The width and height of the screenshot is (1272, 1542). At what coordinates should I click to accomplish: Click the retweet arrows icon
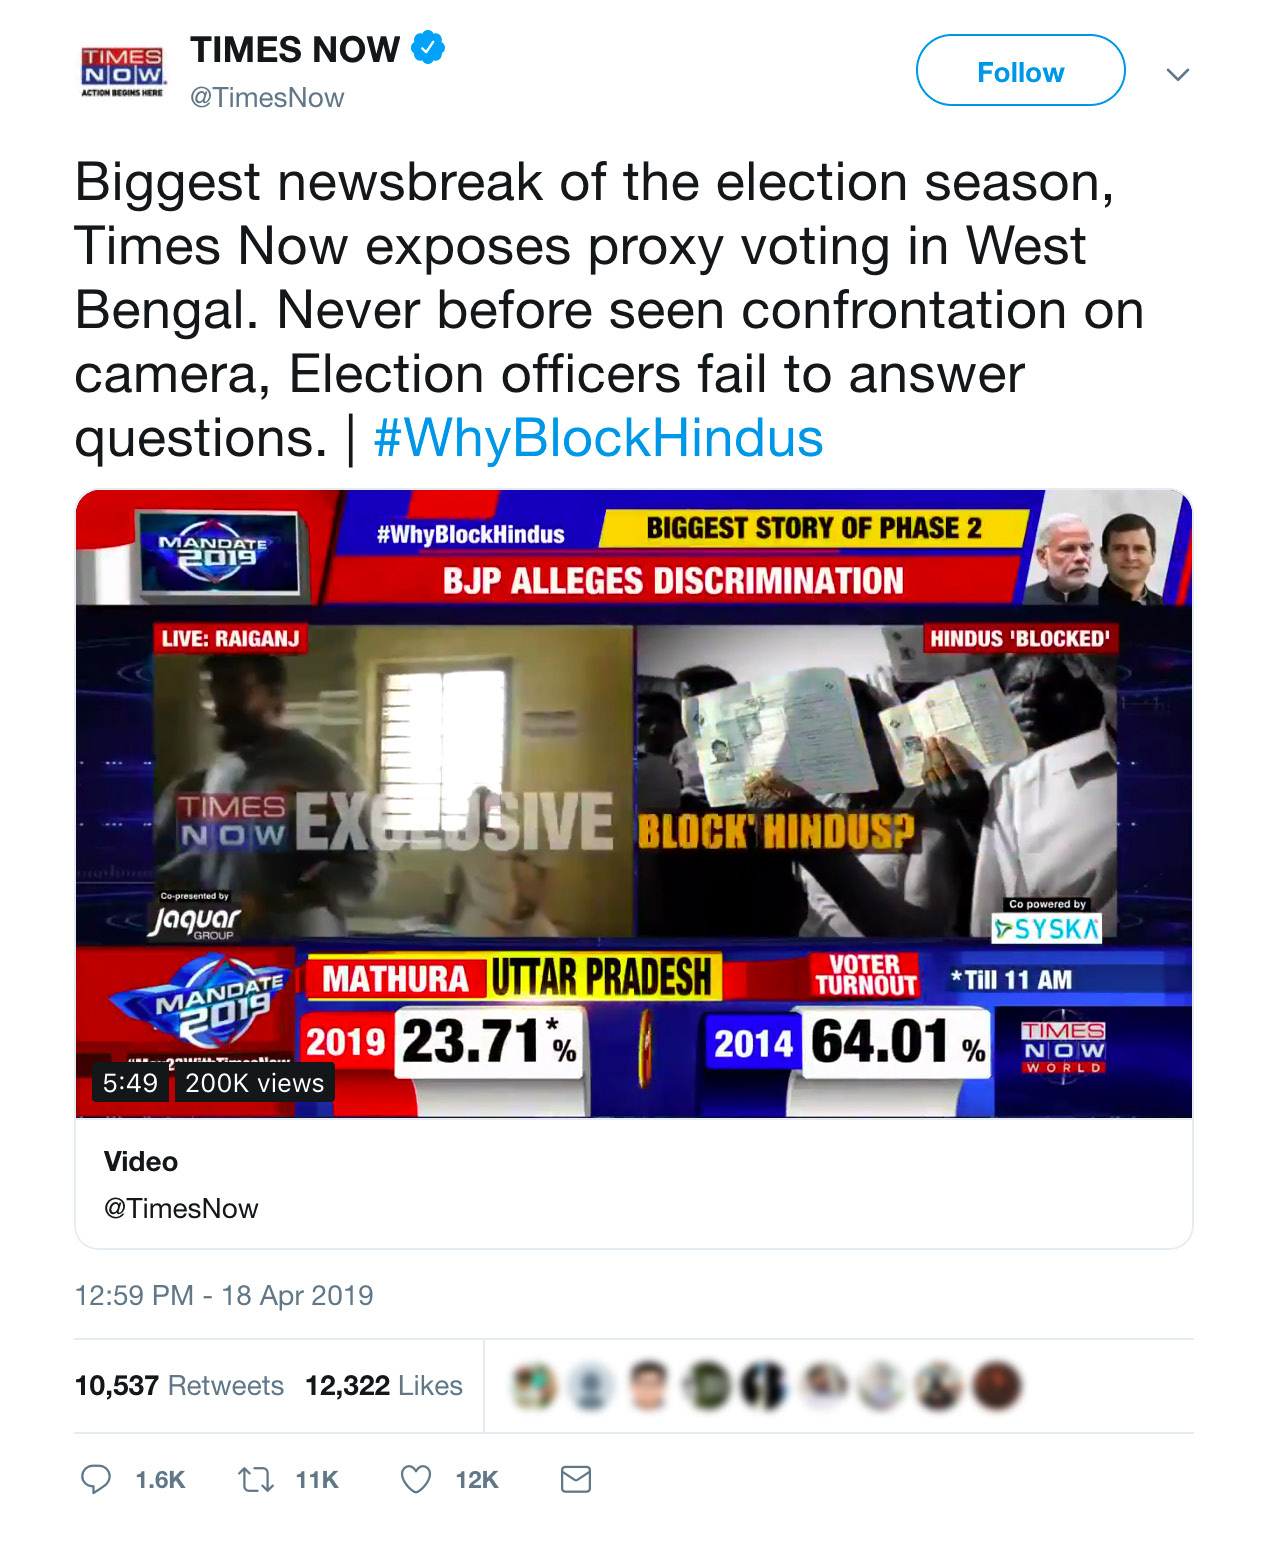(256, 1479)
